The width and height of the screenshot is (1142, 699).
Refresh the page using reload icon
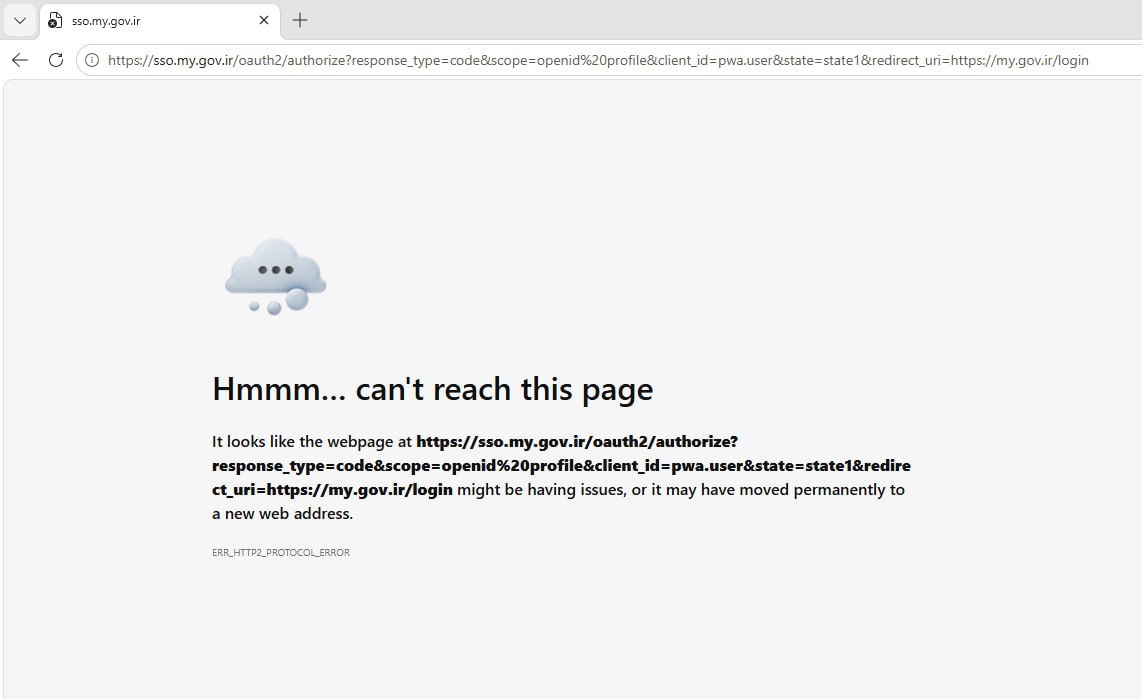pos(55,60)
